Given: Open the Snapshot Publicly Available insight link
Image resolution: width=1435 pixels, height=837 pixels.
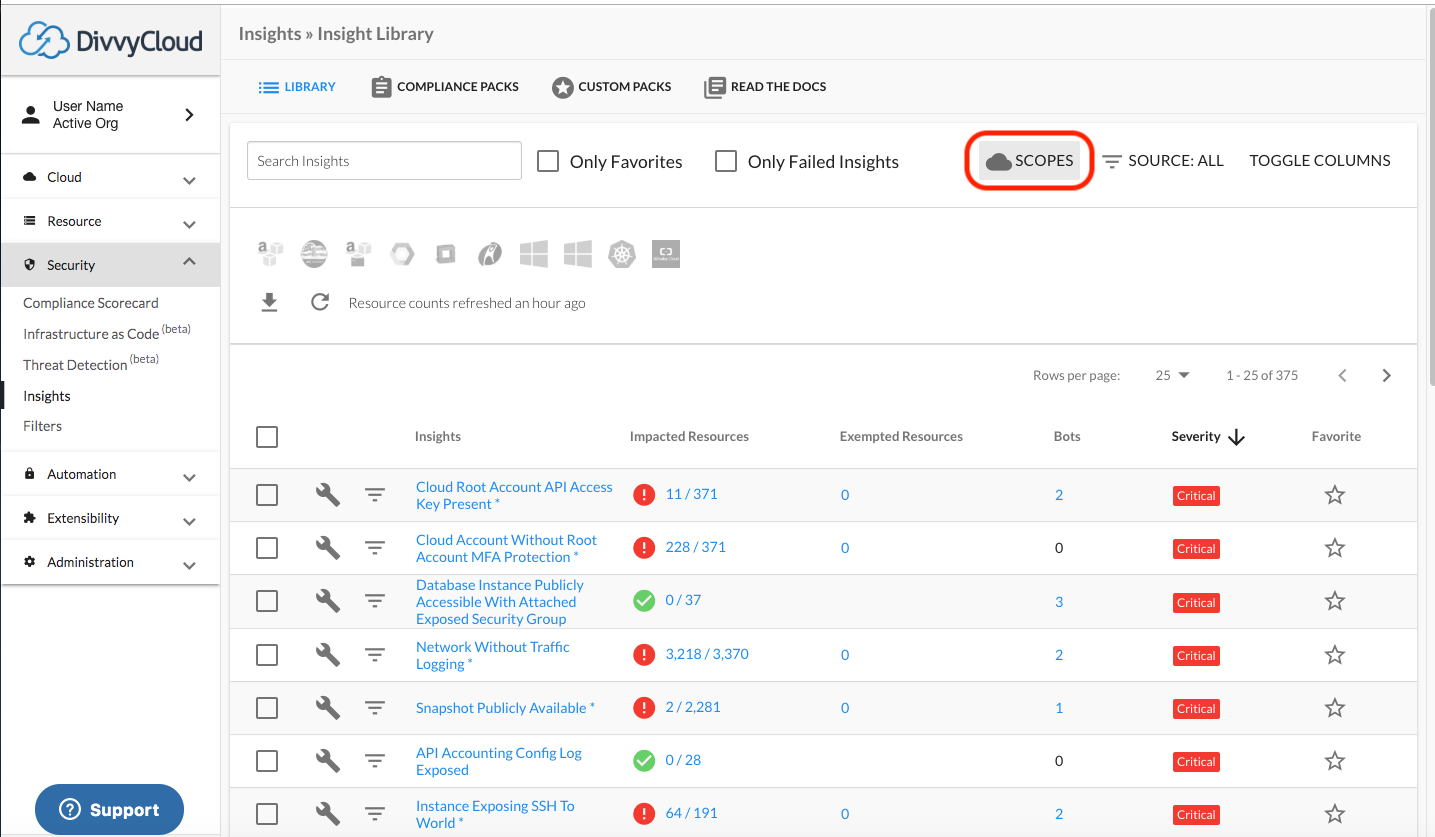Looking at the screenshot, I should coord(505,708).
